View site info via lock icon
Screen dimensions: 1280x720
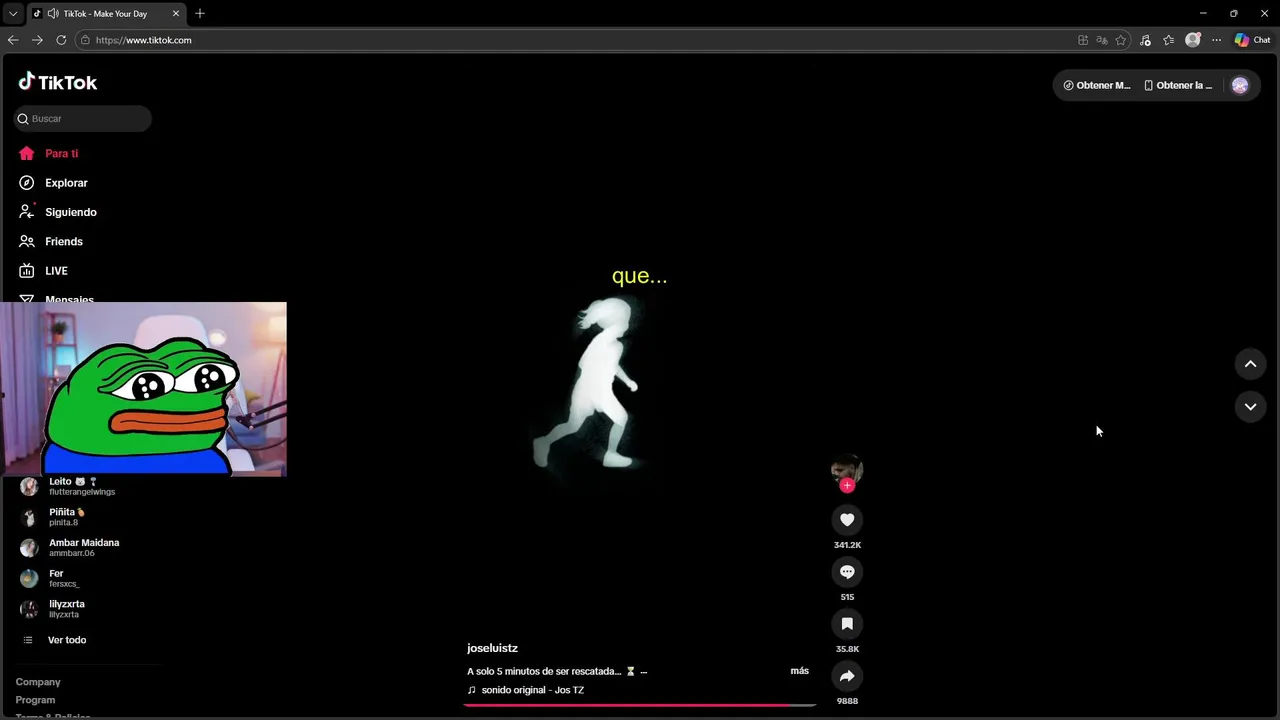coord(85,40)
